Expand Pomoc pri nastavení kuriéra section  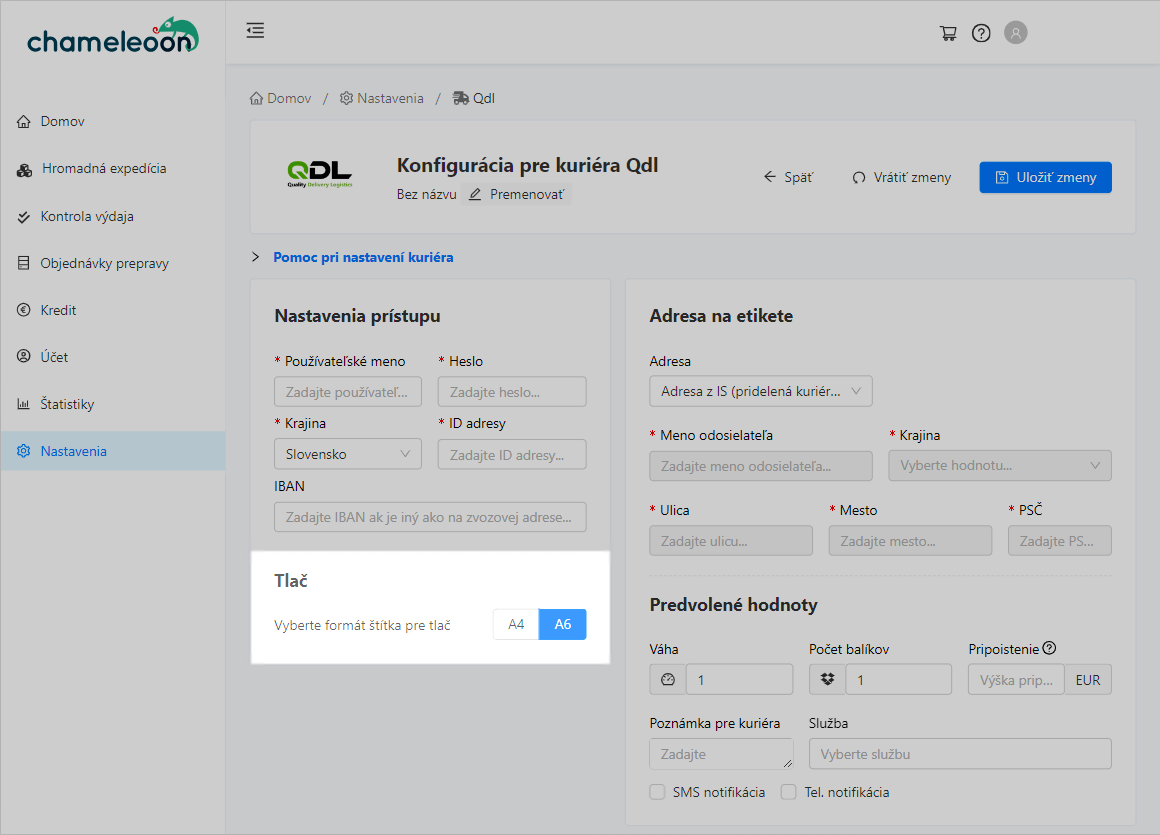(x=362, y=257)
